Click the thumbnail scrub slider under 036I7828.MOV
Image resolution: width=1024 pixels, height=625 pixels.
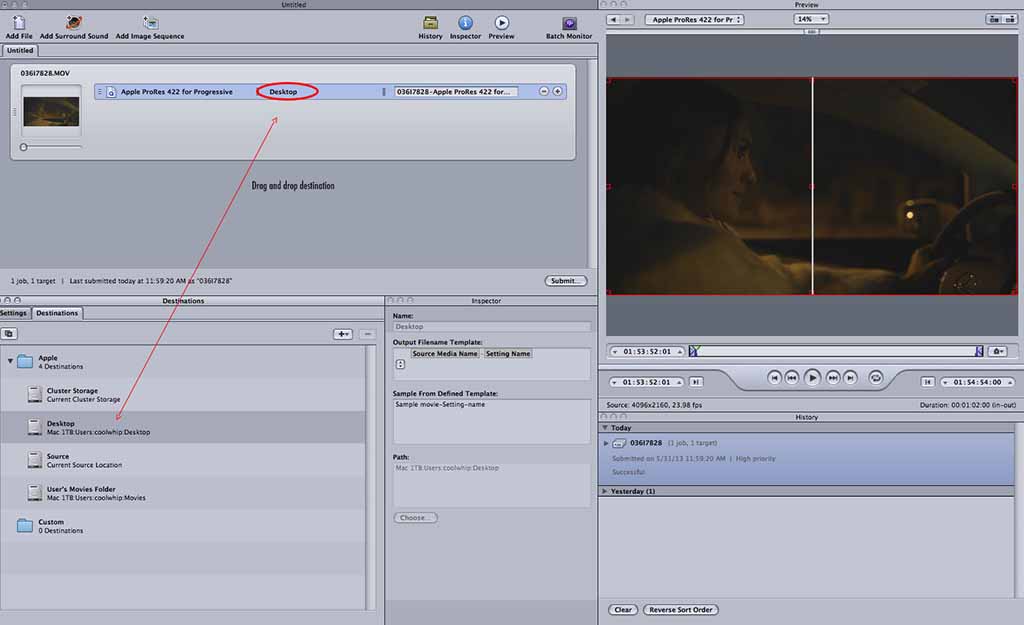24,147
